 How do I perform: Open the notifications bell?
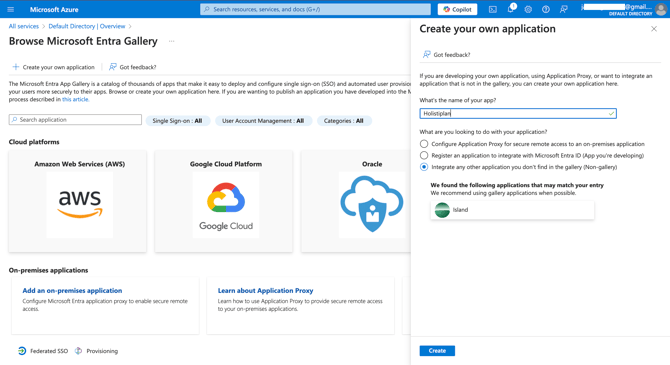click(x=511, y=9)
